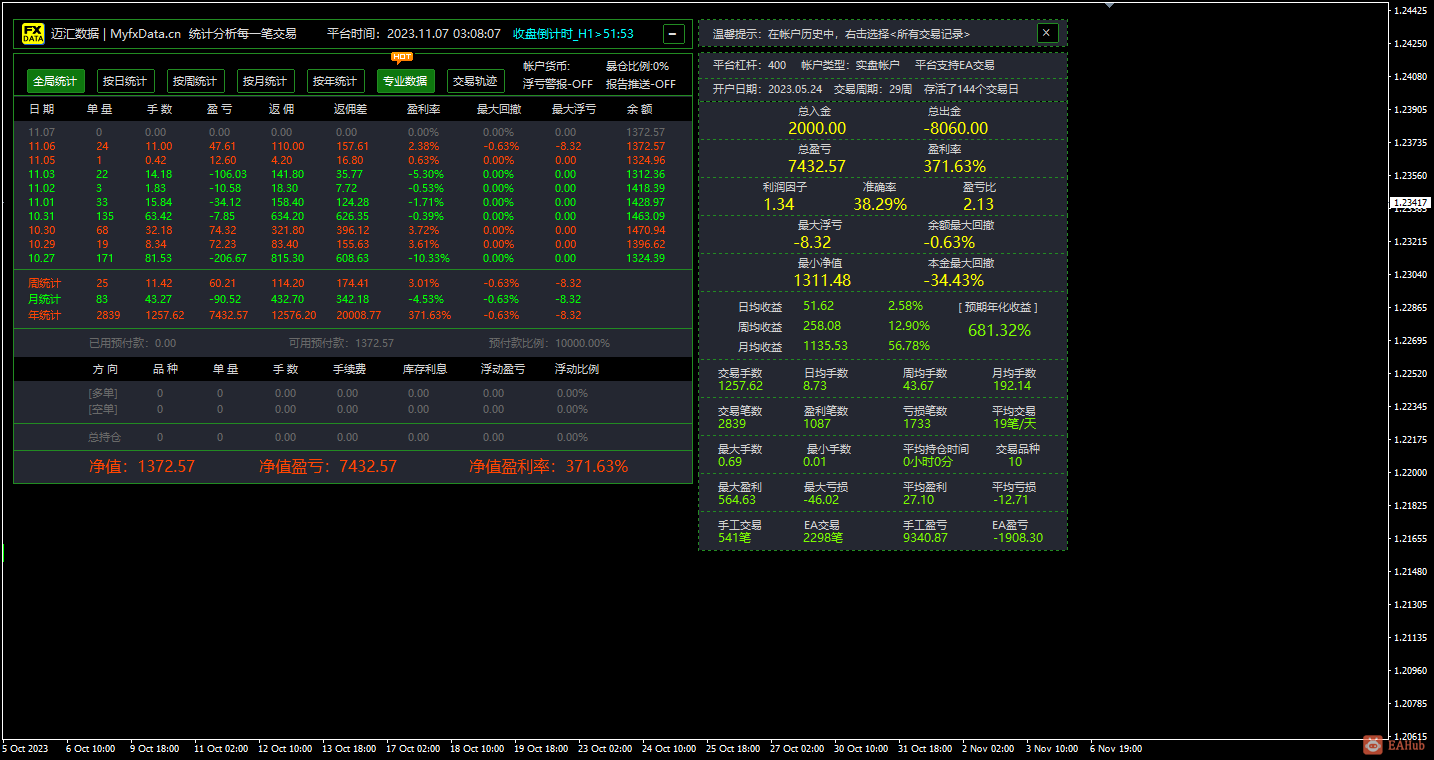
Task: Click the 收盘倒计时_H1 countdown text
Action: coord(573,34)
